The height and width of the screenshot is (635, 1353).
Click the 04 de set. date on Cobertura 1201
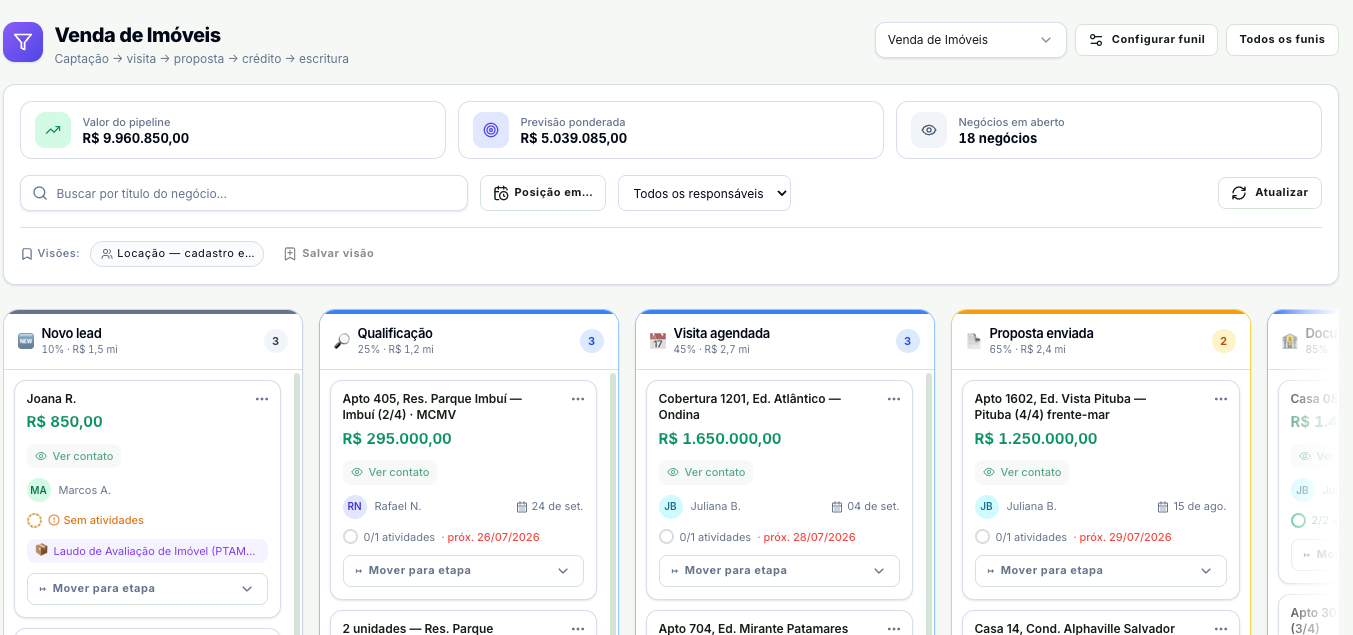pyautogui.click(x=866, y=506)
